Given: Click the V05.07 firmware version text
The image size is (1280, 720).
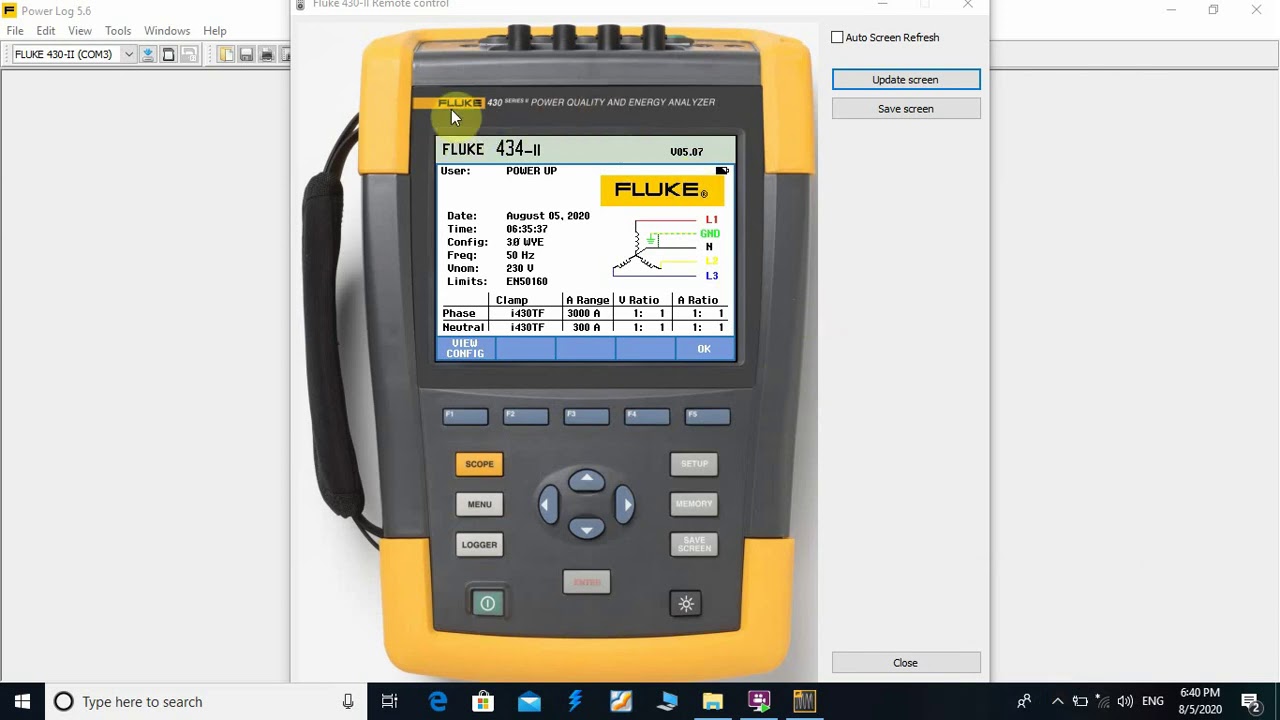Looking at the screenshot, I should coord(687,152).
